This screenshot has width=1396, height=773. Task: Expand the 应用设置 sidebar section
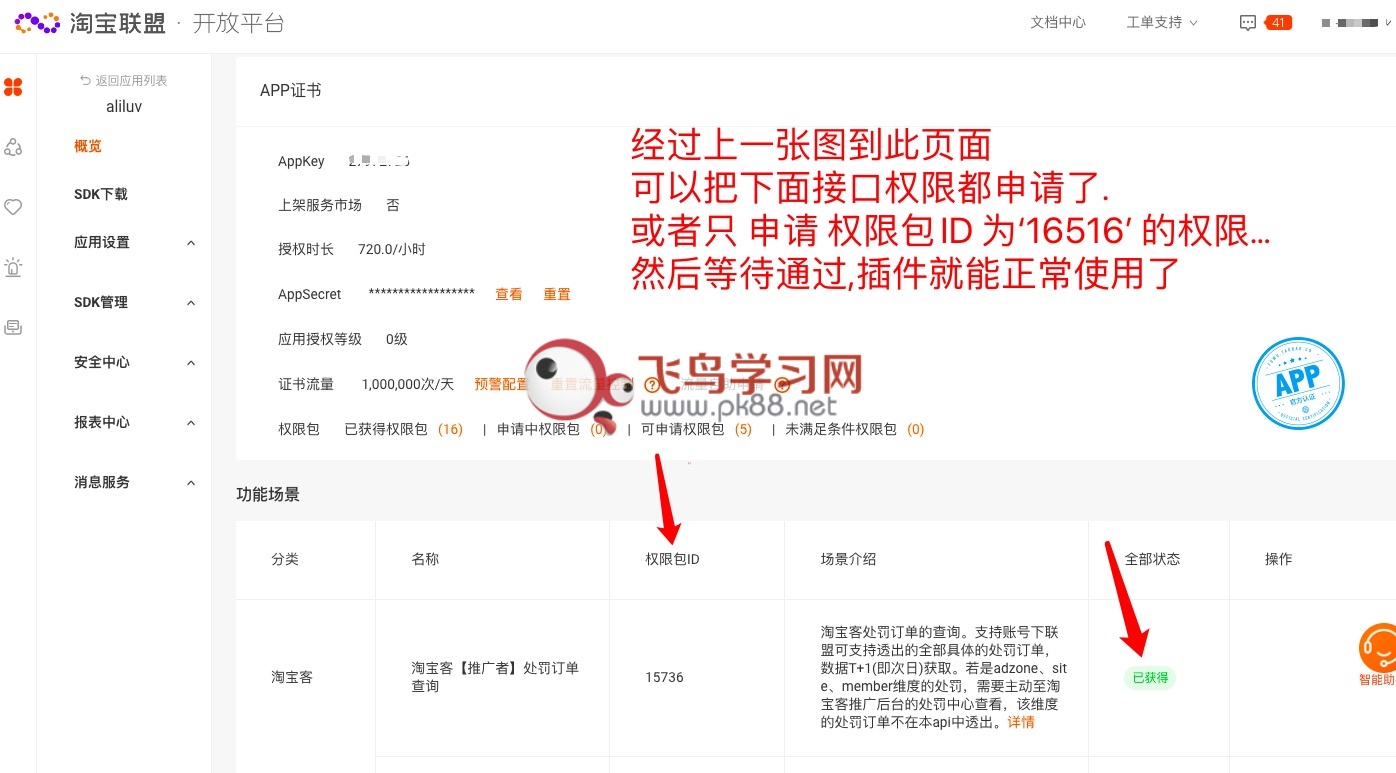tap(132, 243)
